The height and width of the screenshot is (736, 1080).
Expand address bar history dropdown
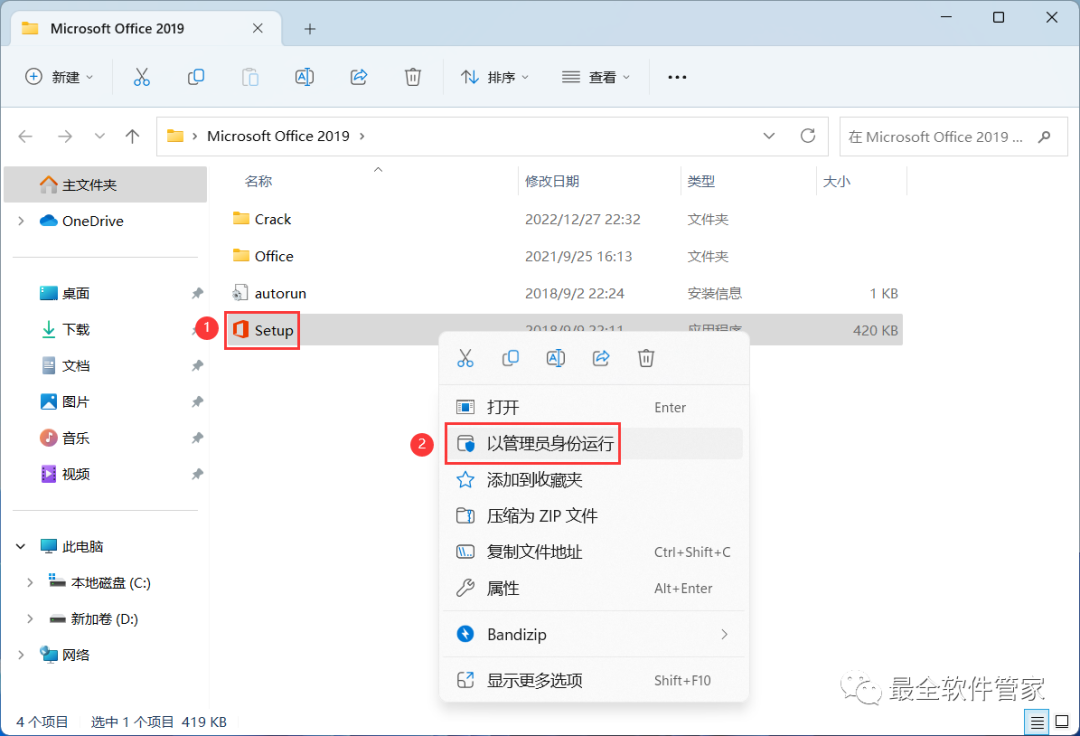tap(769, 136)
